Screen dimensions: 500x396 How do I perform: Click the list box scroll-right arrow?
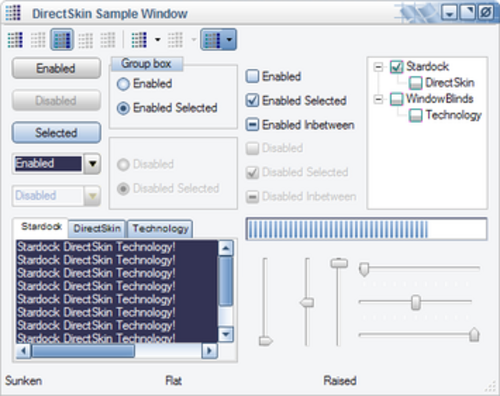point(210,351)
